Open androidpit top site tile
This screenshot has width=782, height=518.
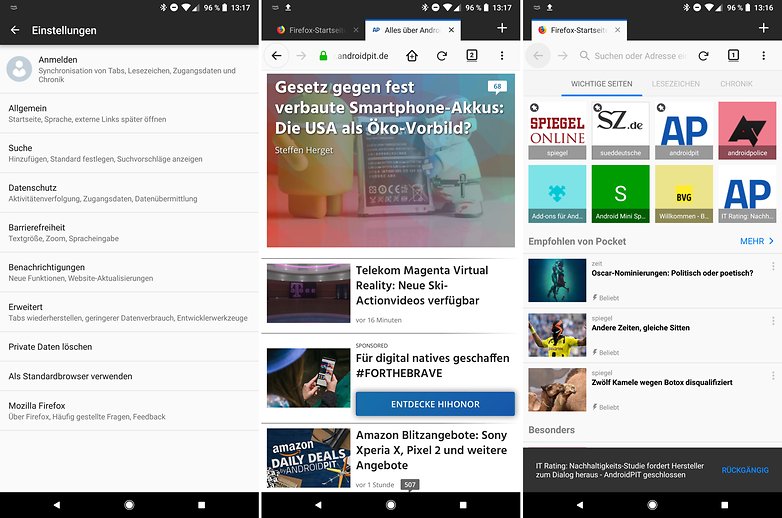684,131
